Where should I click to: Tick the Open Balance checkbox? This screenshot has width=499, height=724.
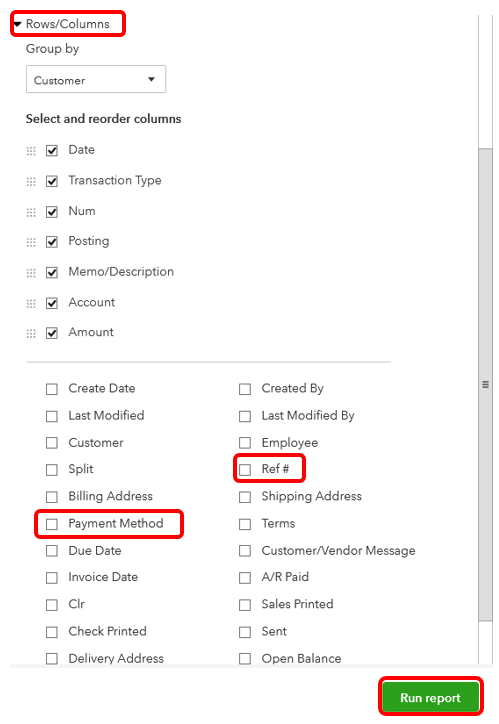(245, 659)
